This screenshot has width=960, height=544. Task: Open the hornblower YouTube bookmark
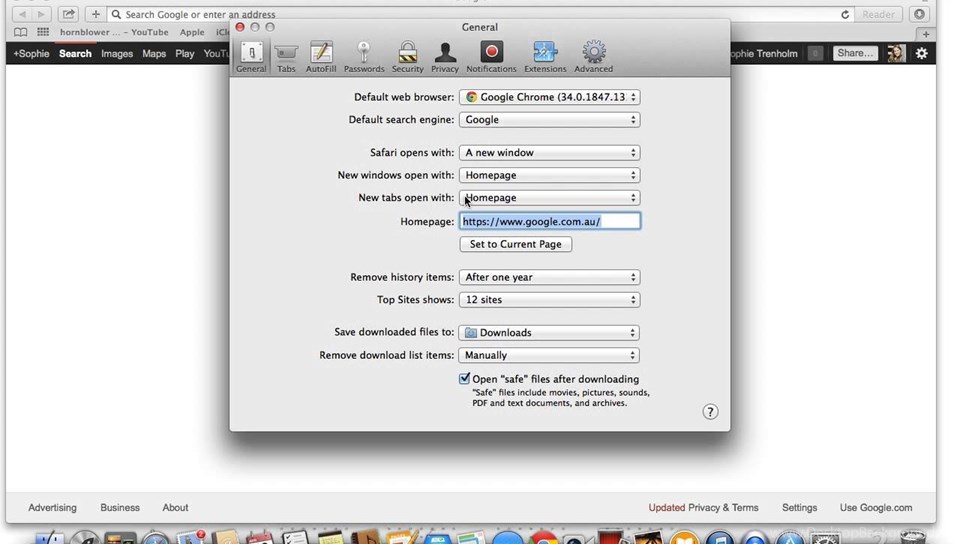114,32
